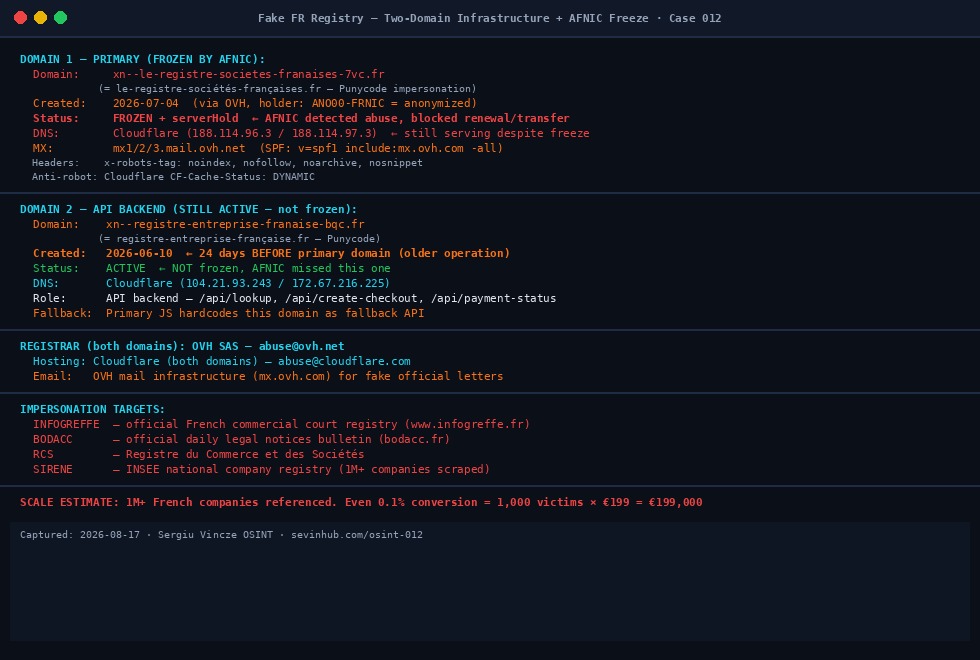Click the Cloudflare 188.114.96.3 DNS line
This screenshot has width=980, height=660.
click(311, 133)
